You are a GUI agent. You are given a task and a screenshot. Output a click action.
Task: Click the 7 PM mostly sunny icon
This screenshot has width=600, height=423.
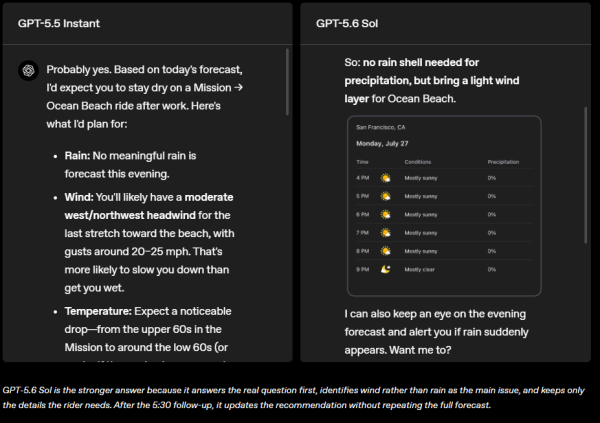tap(385, 233)
